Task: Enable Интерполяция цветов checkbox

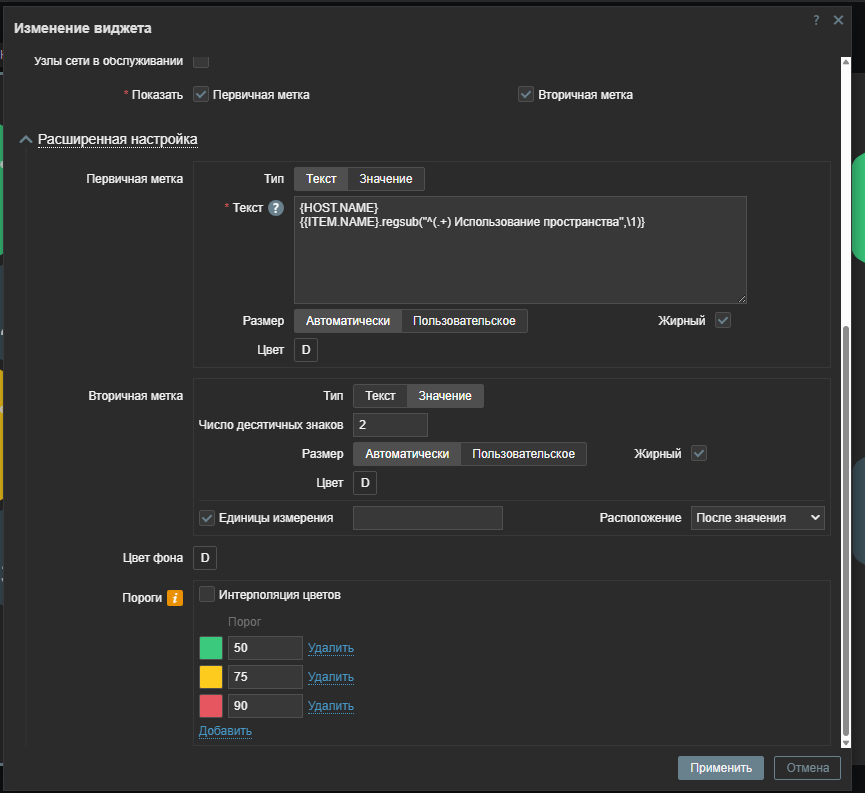Action: (x=207, y=594)
